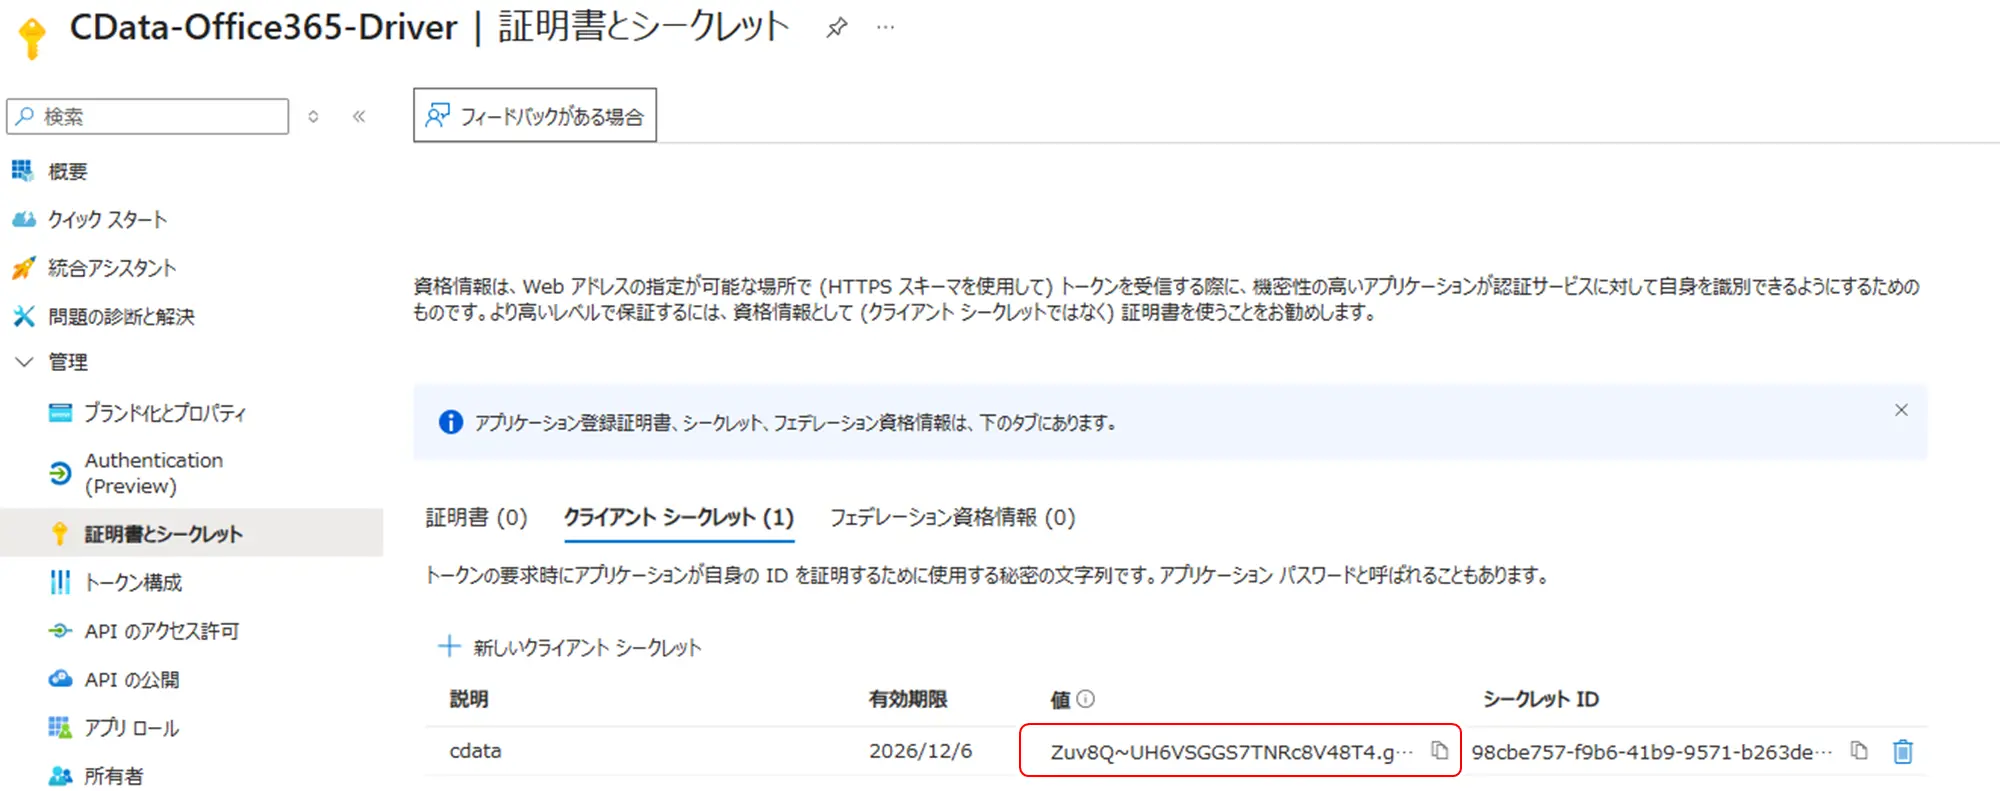Click the 有効期限 column header
Viewport: 2000px width, 791px height.
click(908, 699)
